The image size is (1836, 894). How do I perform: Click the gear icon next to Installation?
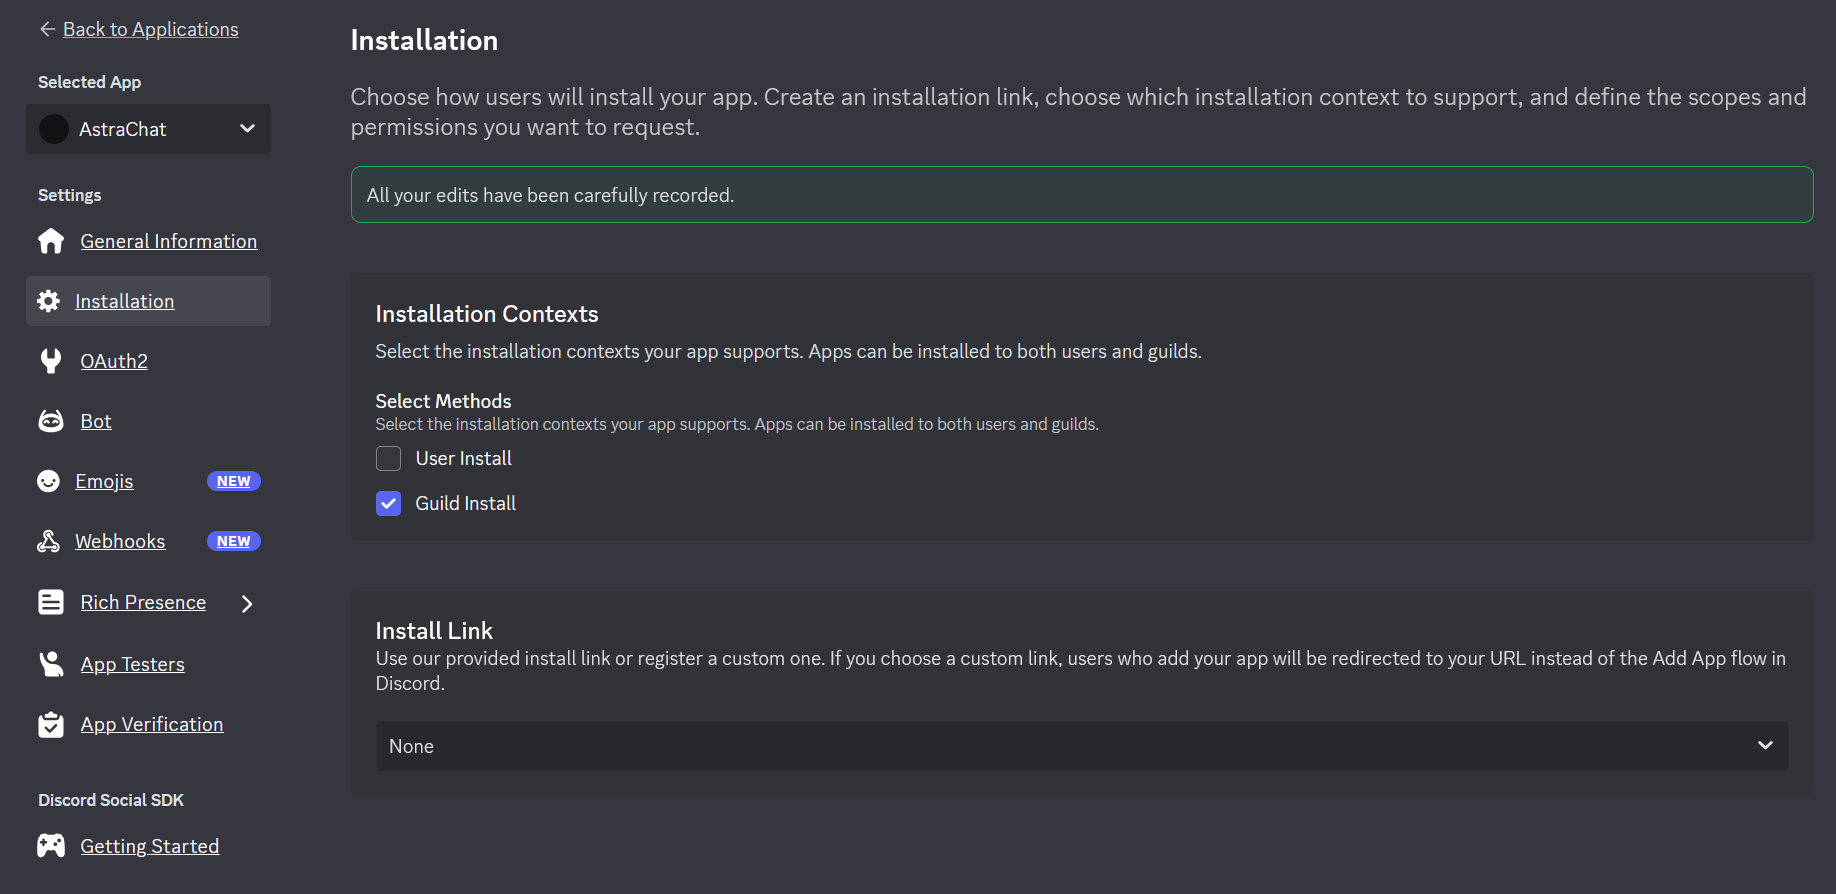[48, 301]
